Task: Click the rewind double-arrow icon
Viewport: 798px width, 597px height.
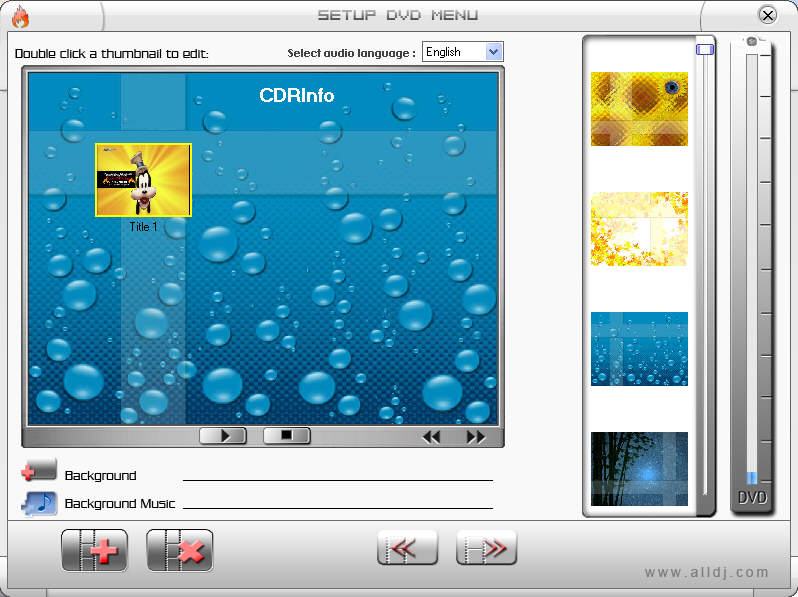Action: coord(431,437)
